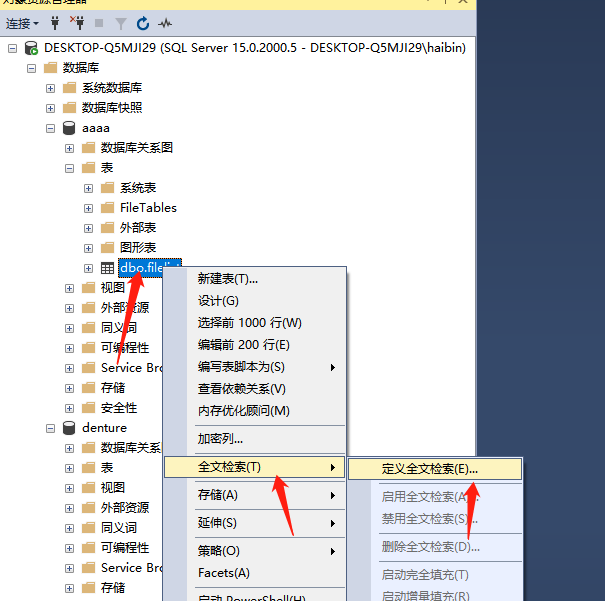Collapse the 数据库 folder node
The height and width of the screenshot is (601, 605).
tap(32, 68)
